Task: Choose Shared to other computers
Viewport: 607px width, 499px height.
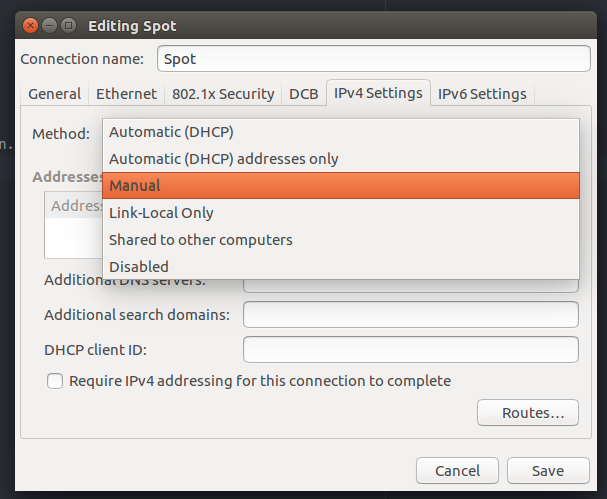Action: [341, 240]
